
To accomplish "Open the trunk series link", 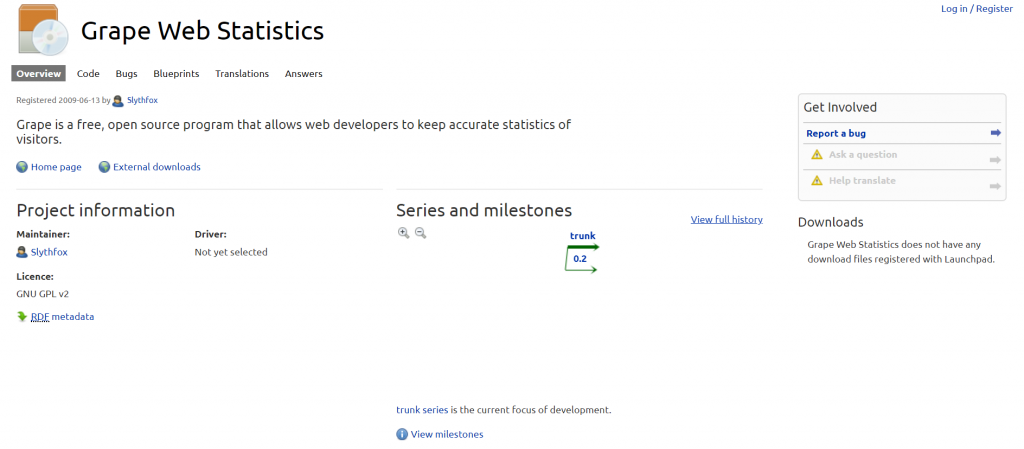I will [x=422, y=410].
